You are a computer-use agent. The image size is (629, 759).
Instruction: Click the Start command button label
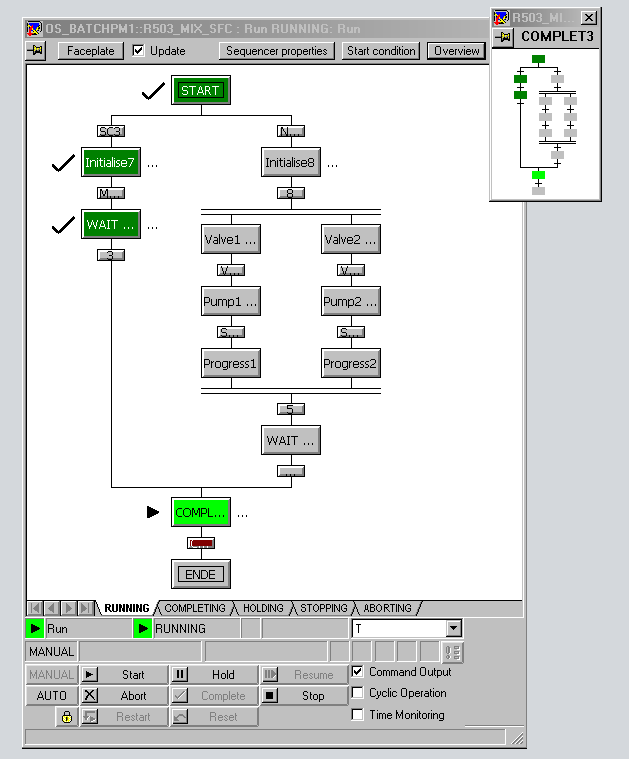pyautogui.click(x=133, y=675)
